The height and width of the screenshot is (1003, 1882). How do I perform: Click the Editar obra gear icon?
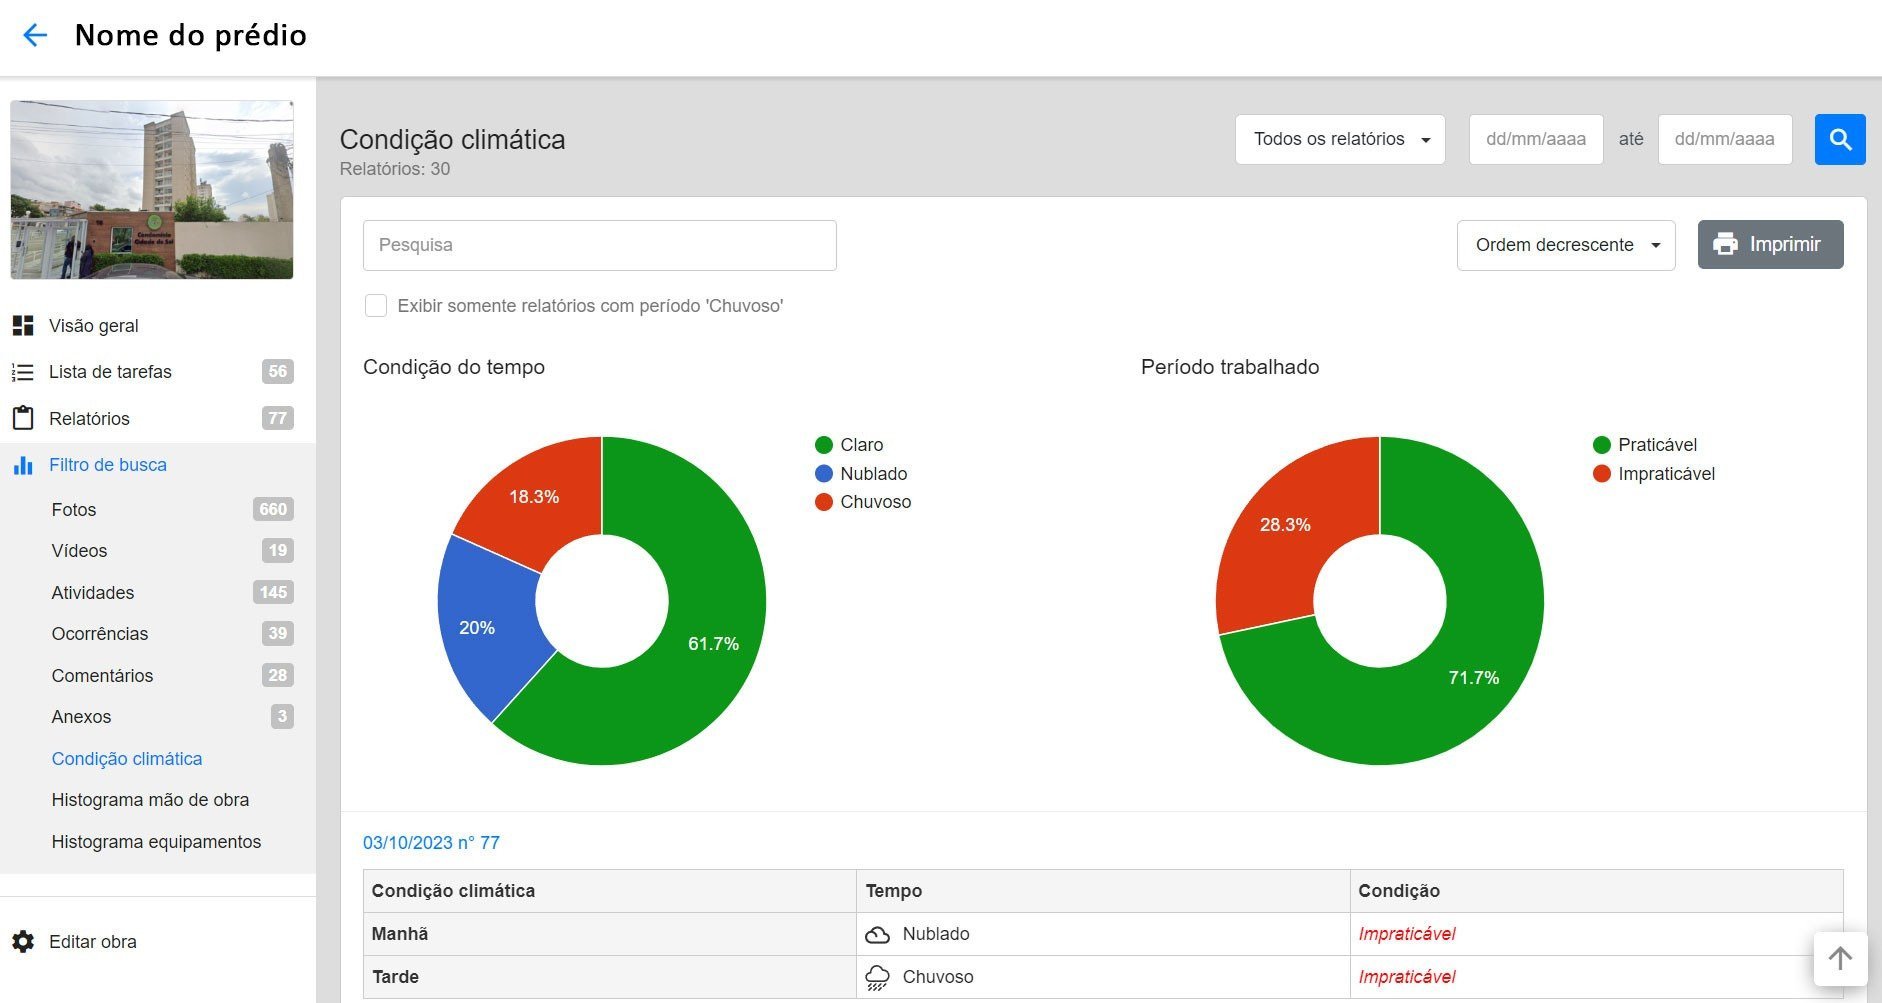(23, 941)
